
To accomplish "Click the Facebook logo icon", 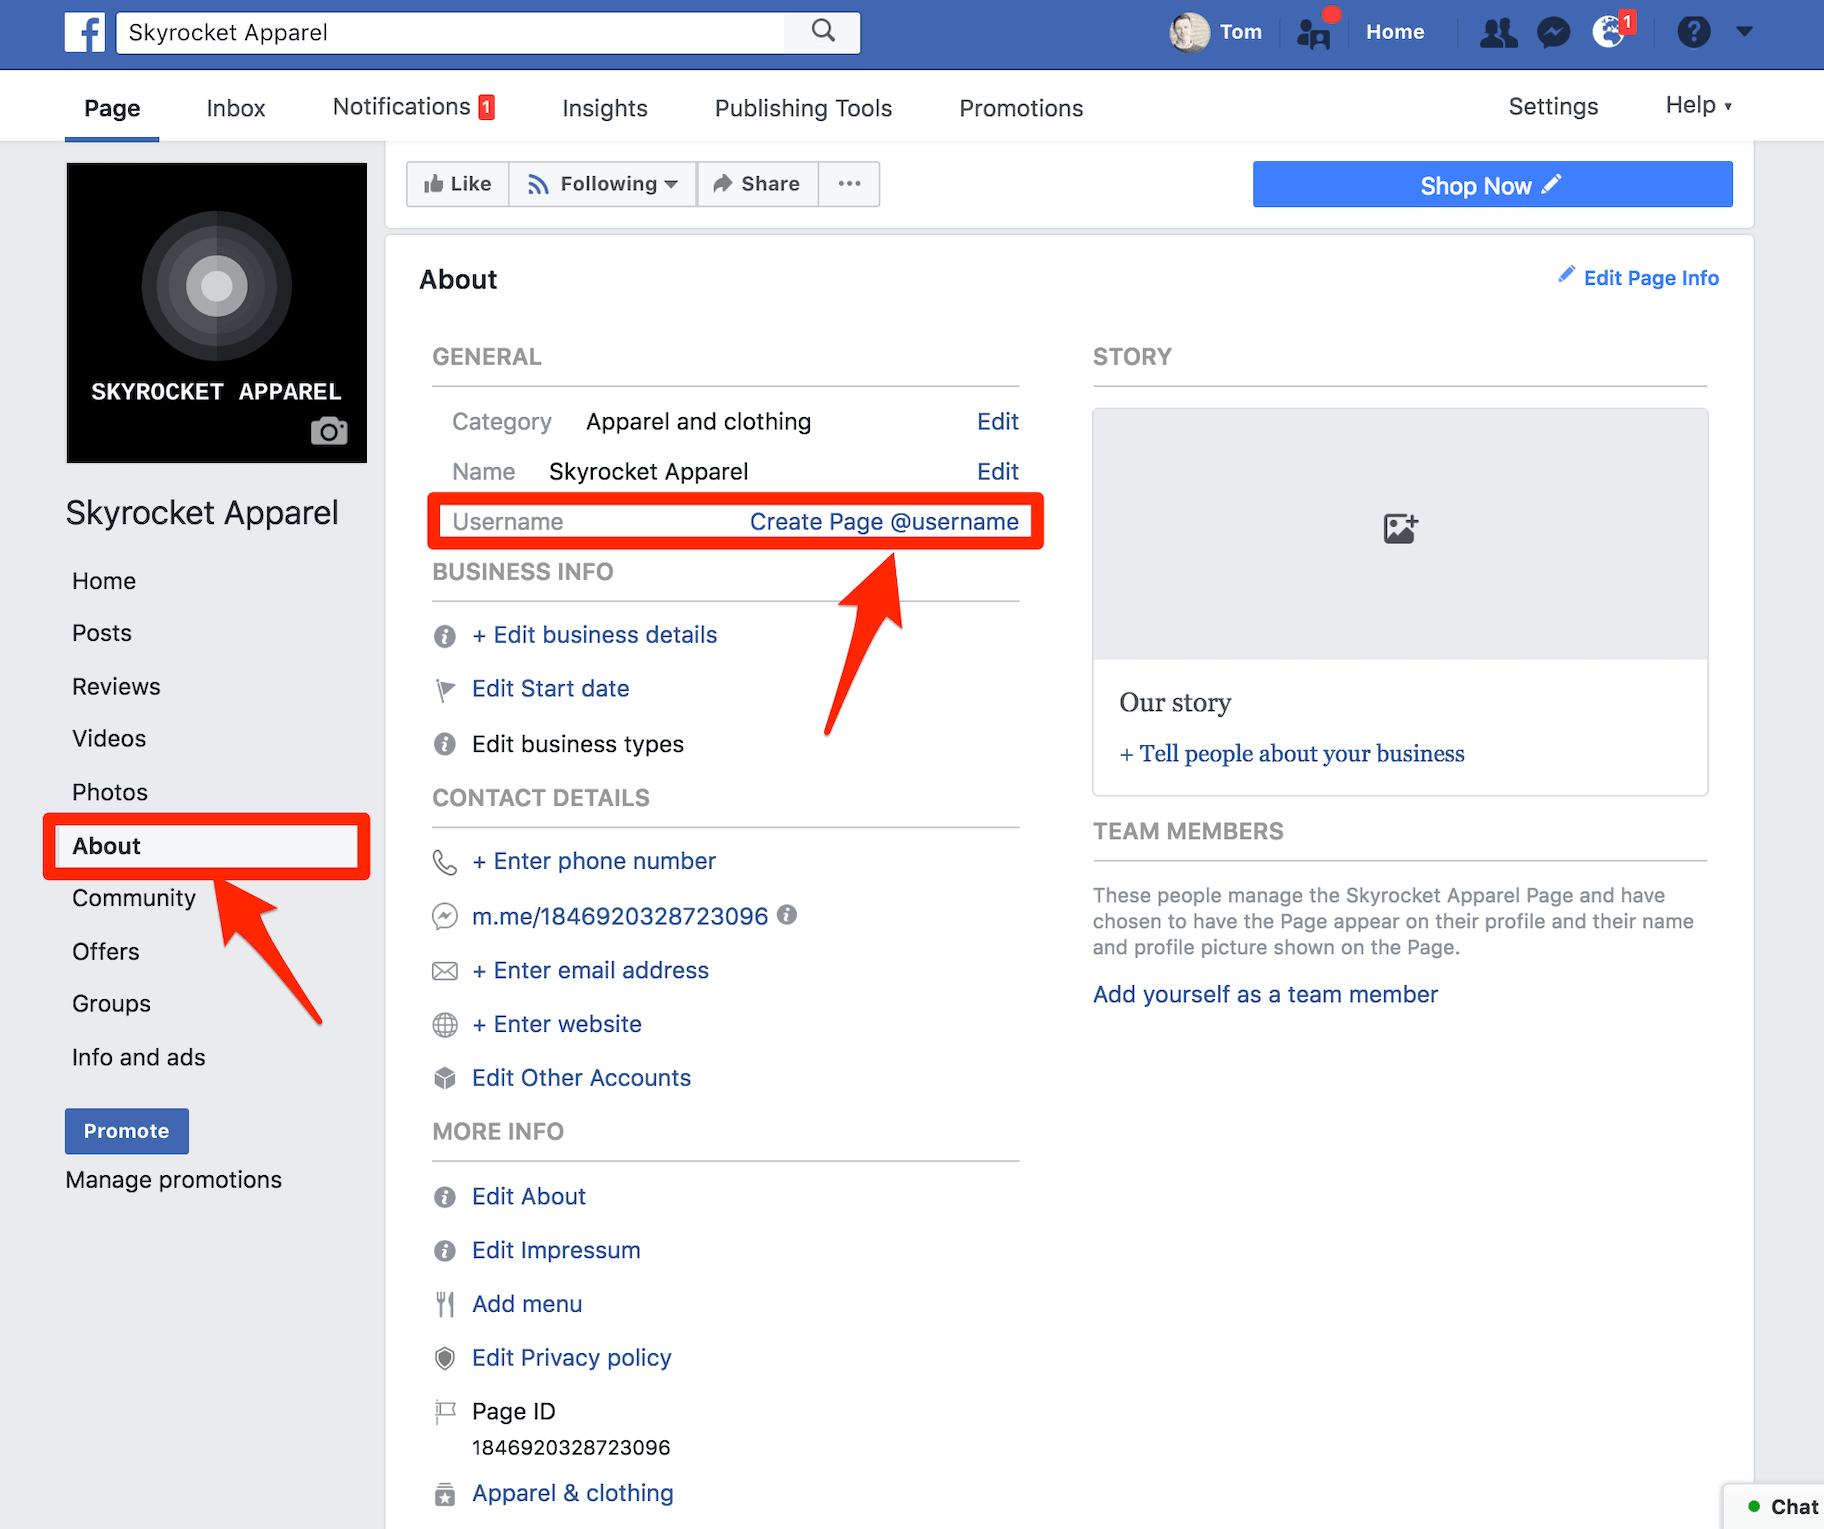I will point(84,32).
